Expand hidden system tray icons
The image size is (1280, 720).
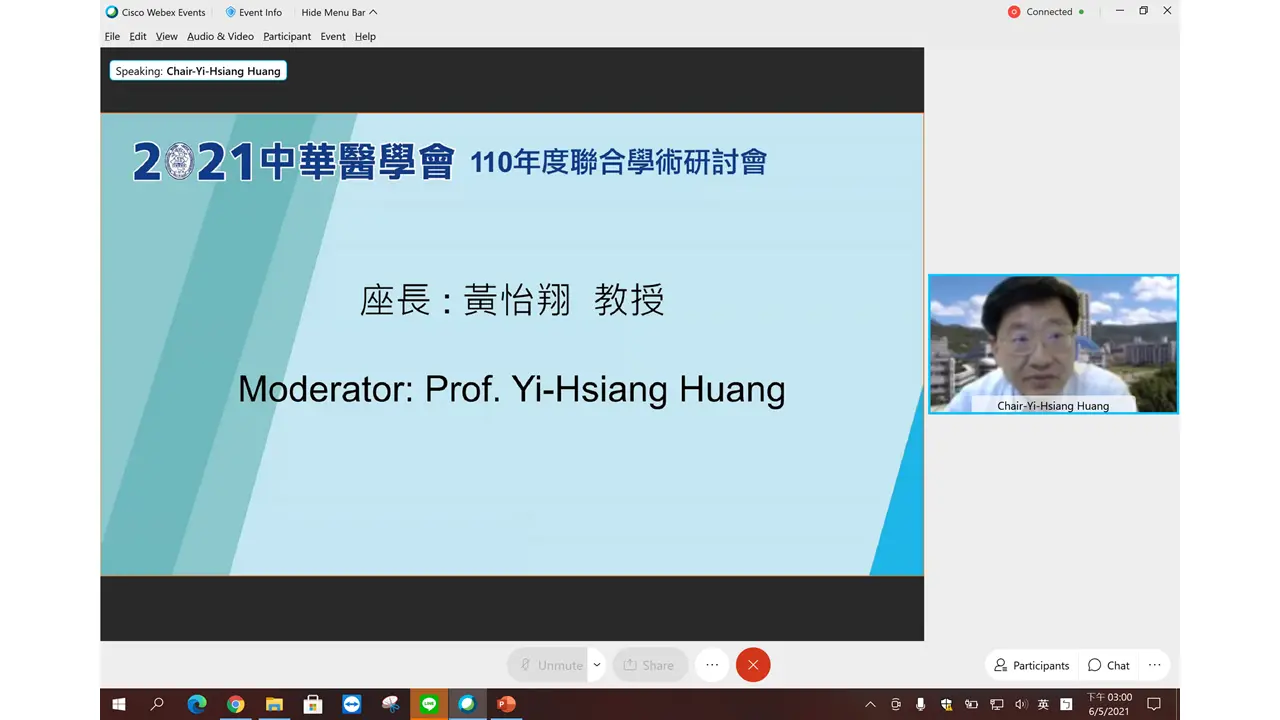click(870, 704)
